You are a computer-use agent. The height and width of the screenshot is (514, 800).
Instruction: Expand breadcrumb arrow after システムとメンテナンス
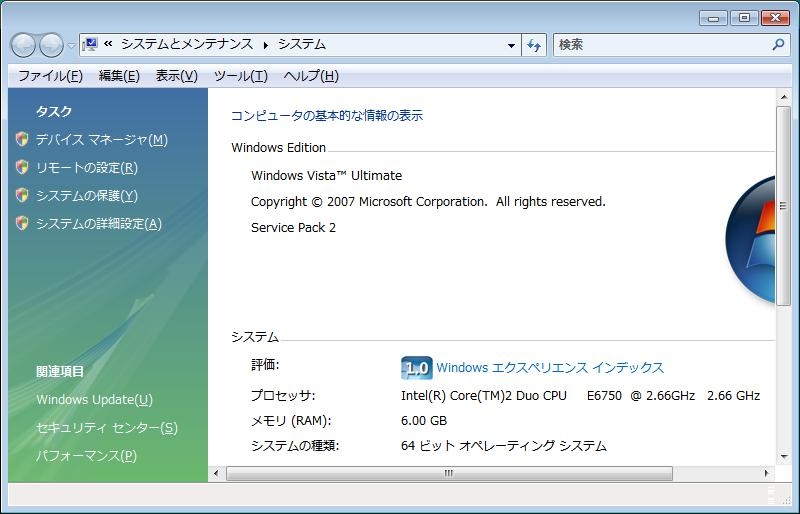coord(266,45)
